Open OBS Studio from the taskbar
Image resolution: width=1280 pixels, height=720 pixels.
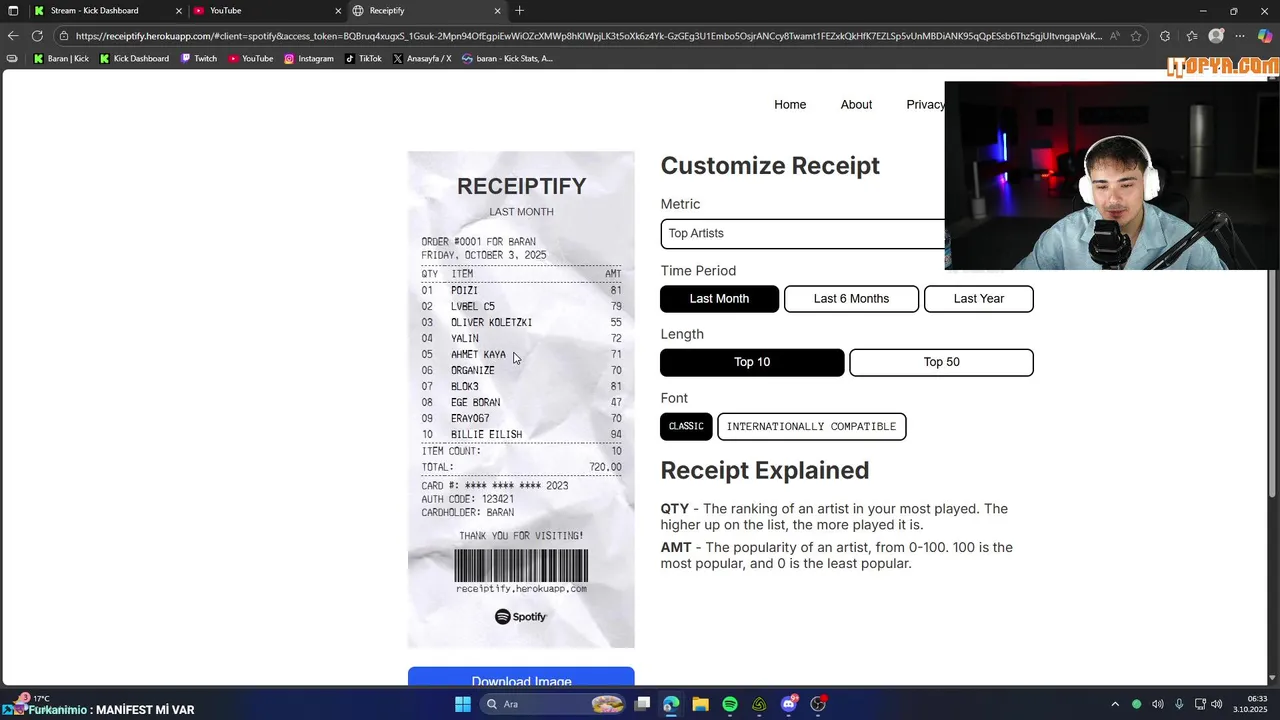tap(818, 704)
